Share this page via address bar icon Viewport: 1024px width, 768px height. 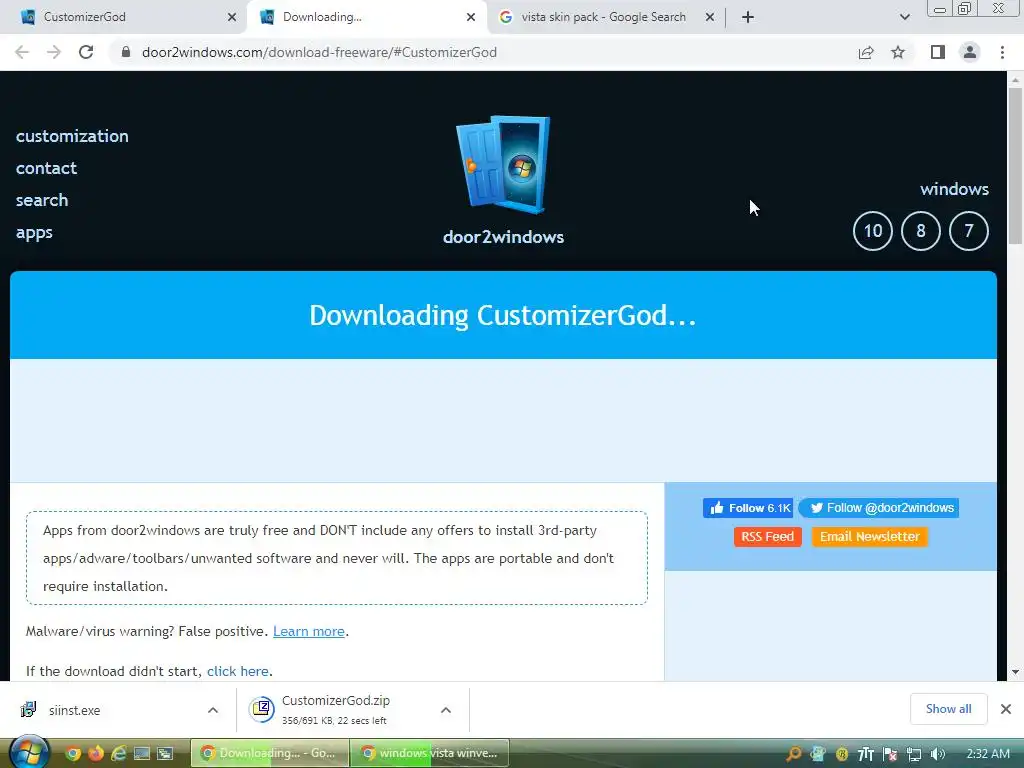point(866,52)
